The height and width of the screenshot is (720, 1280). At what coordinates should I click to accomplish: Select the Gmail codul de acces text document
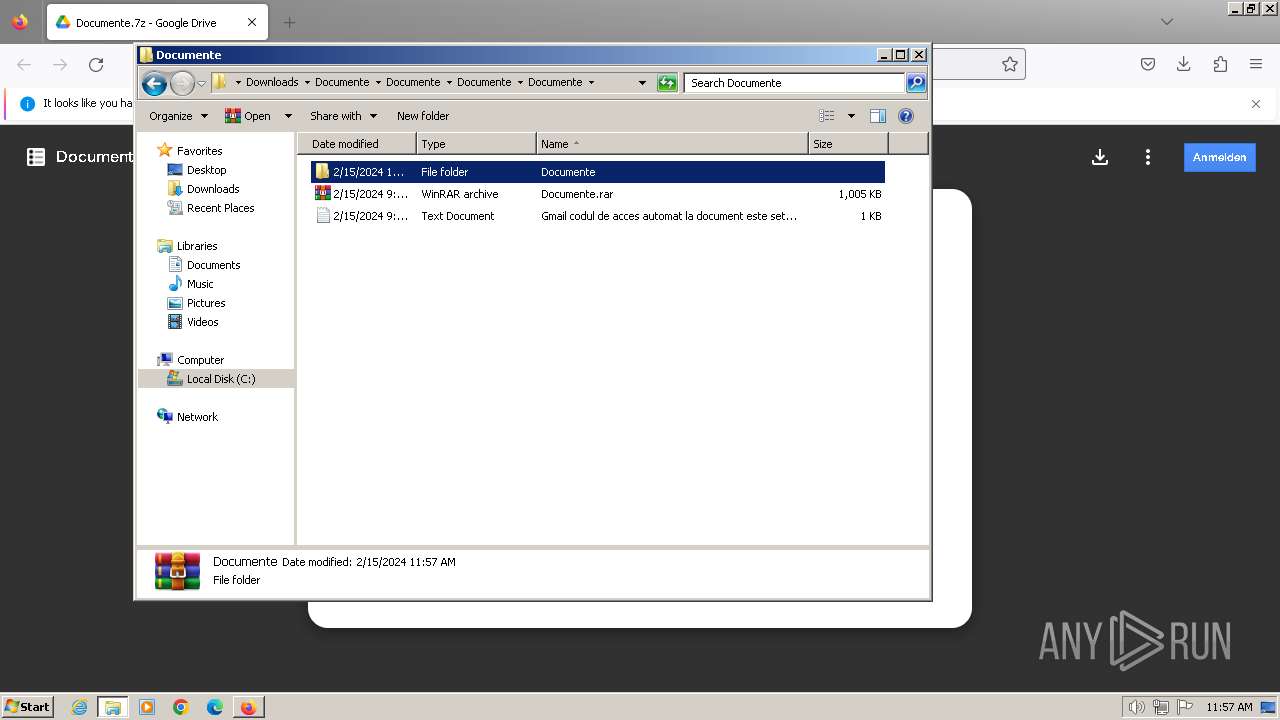click(x=598, y=216)
